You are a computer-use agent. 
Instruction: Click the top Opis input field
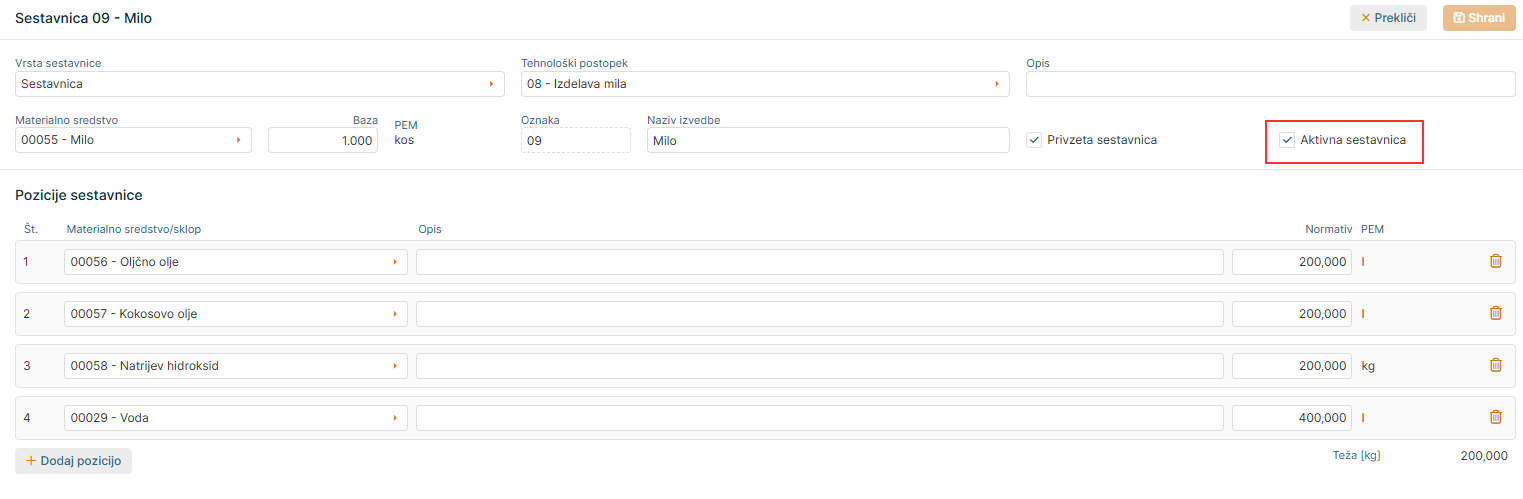[x=1270, y=84]
